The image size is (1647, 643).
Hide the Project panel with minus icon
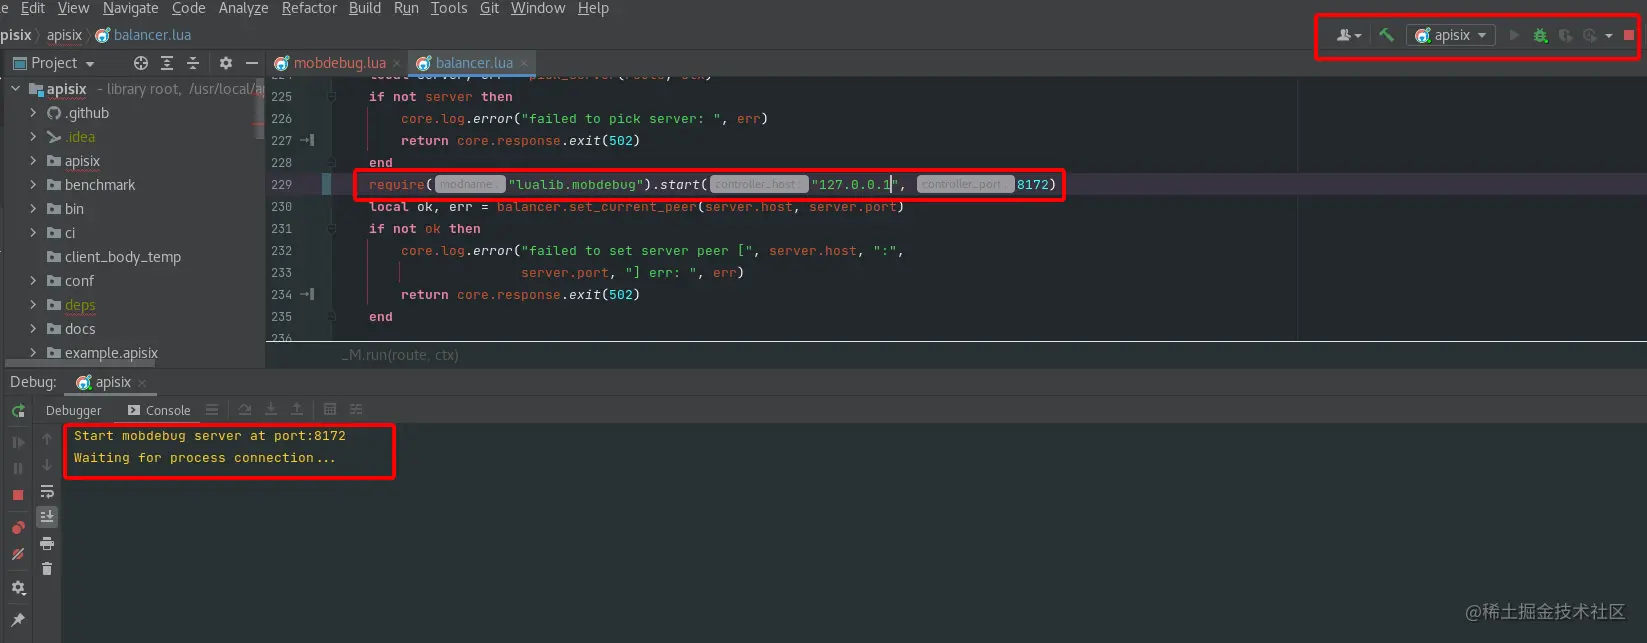point(251,63)
